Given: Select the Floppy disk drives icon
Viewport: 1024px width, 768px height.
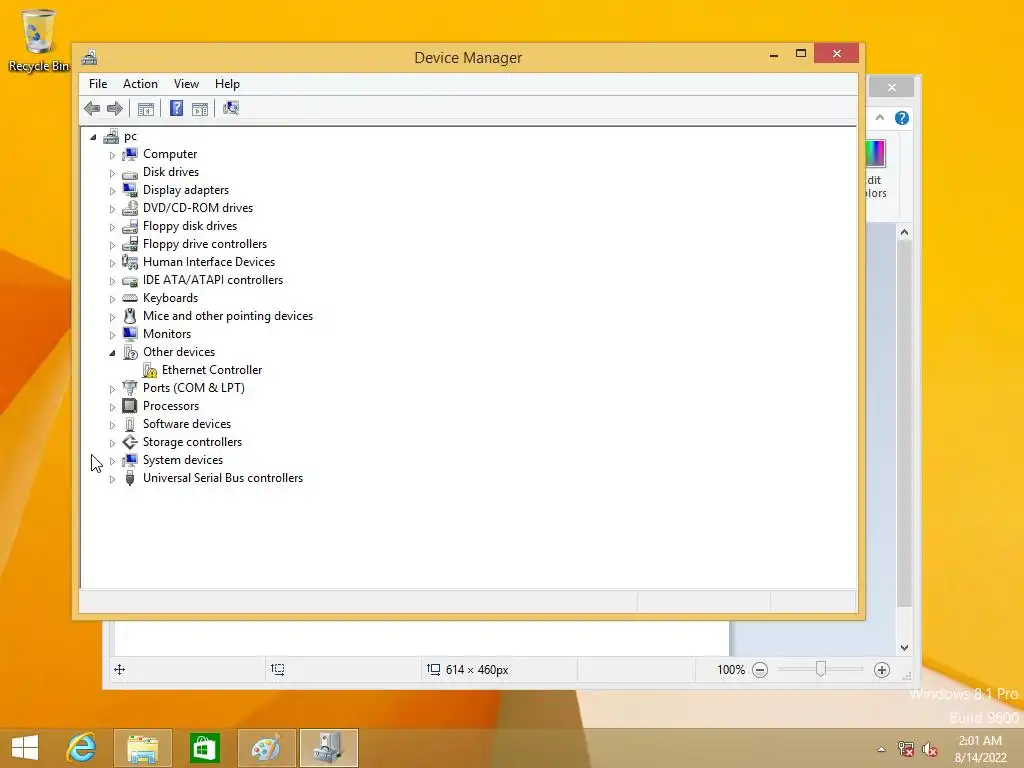Looking at the screenshot, I should [x=130, y=226].
